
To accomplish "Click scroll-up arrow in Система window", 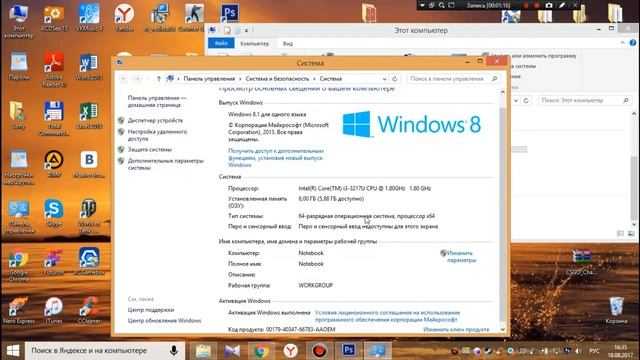I will 502,92.
